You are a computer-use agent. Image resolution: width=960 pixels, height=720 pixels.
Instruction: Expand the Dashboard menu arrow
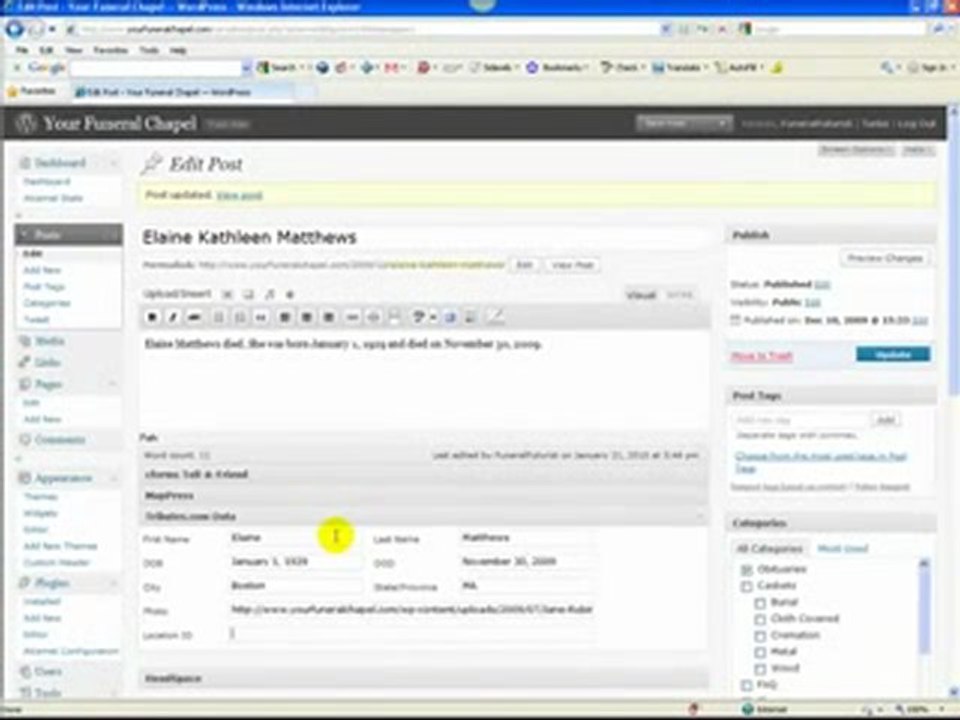tap(113, 163)
